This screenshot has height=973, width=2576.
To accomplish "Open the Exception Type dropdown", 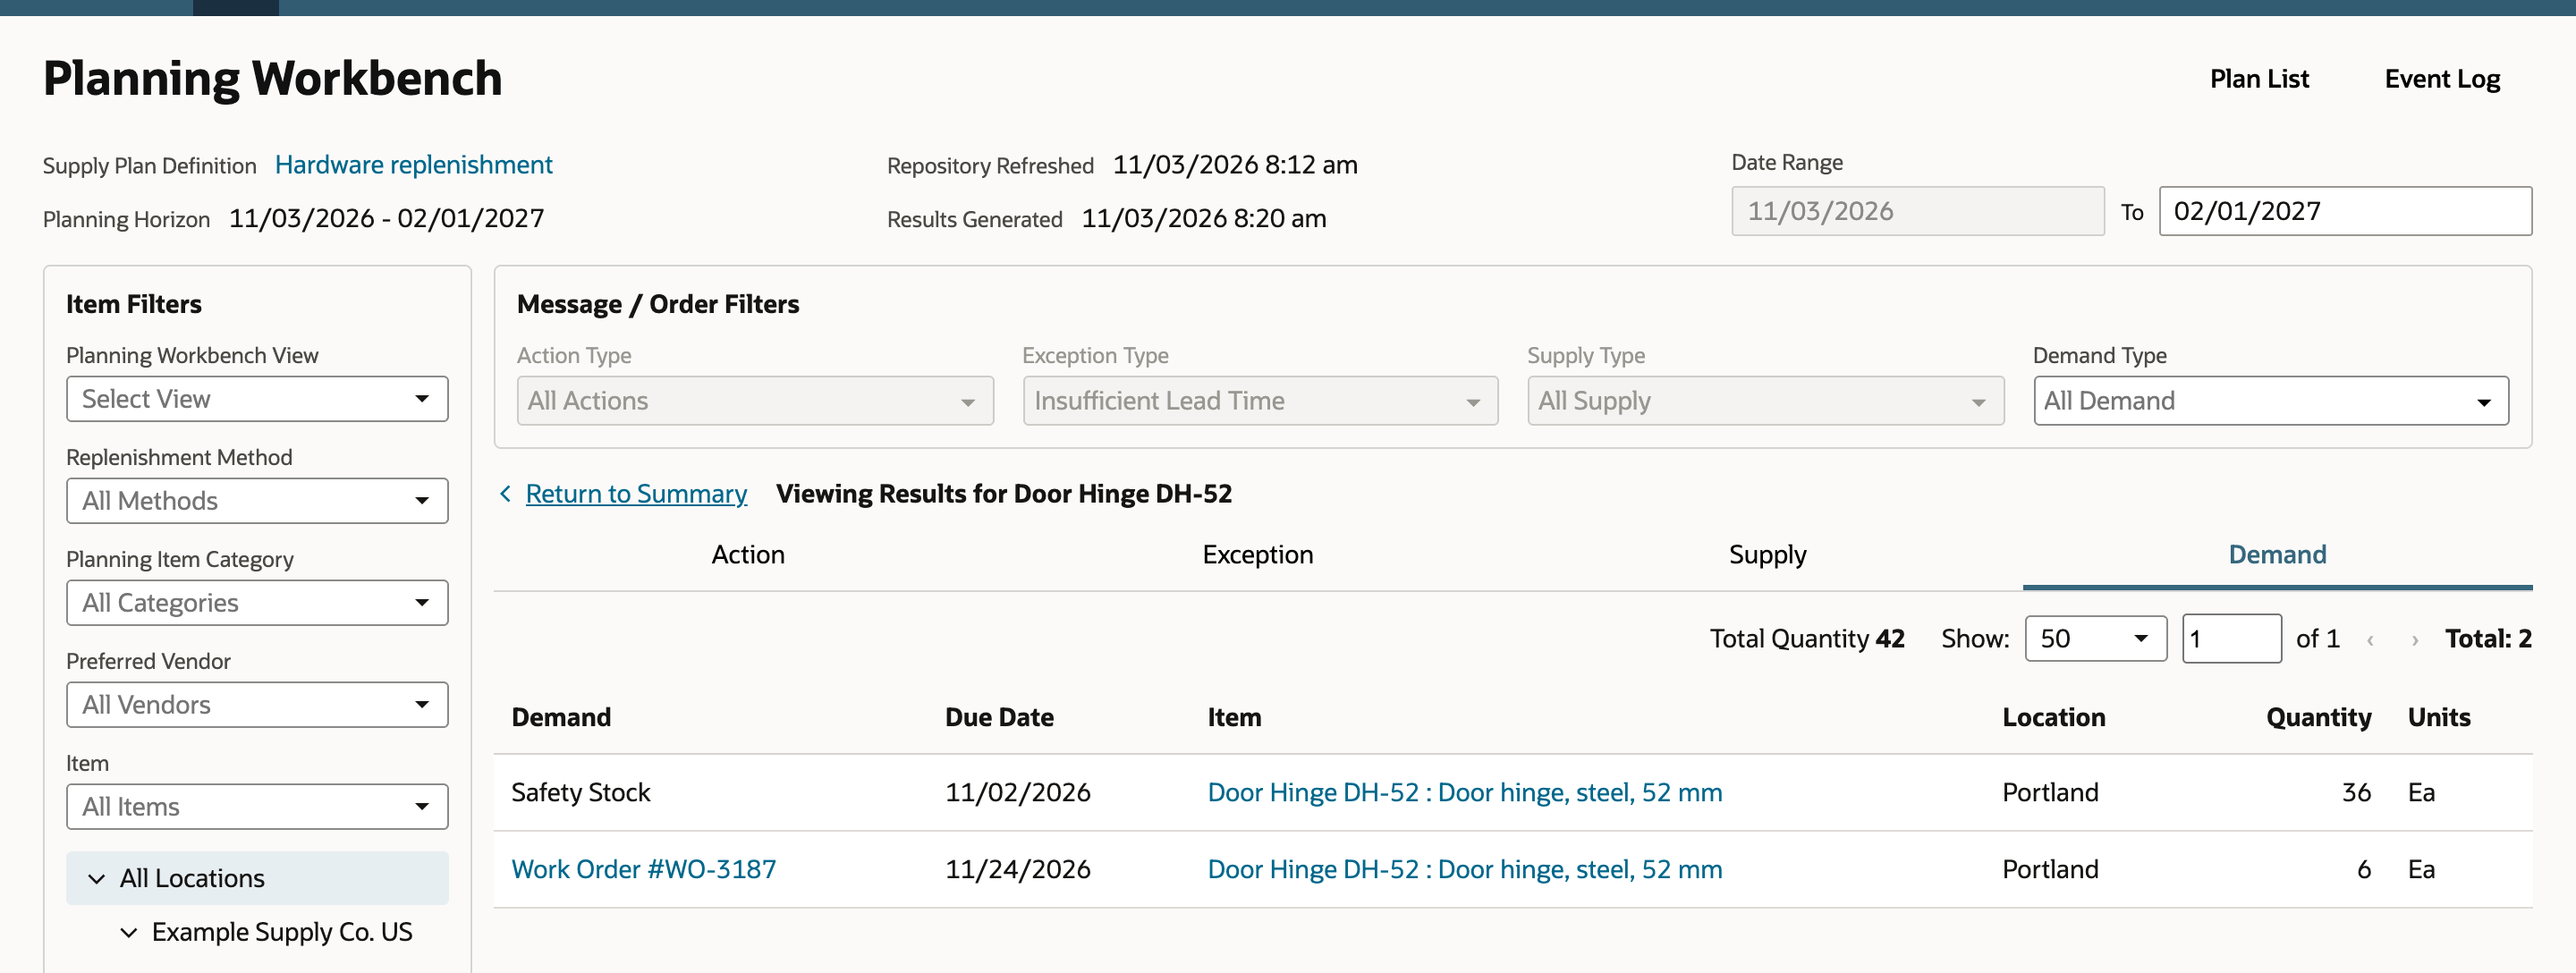I will (1260, 401).
